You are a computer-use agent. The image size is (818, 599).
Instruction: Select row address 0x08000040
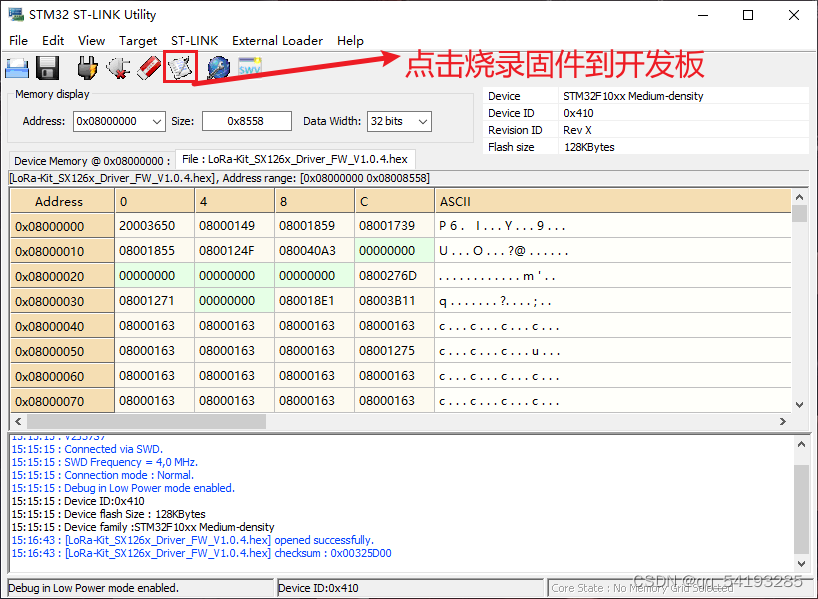62,327
